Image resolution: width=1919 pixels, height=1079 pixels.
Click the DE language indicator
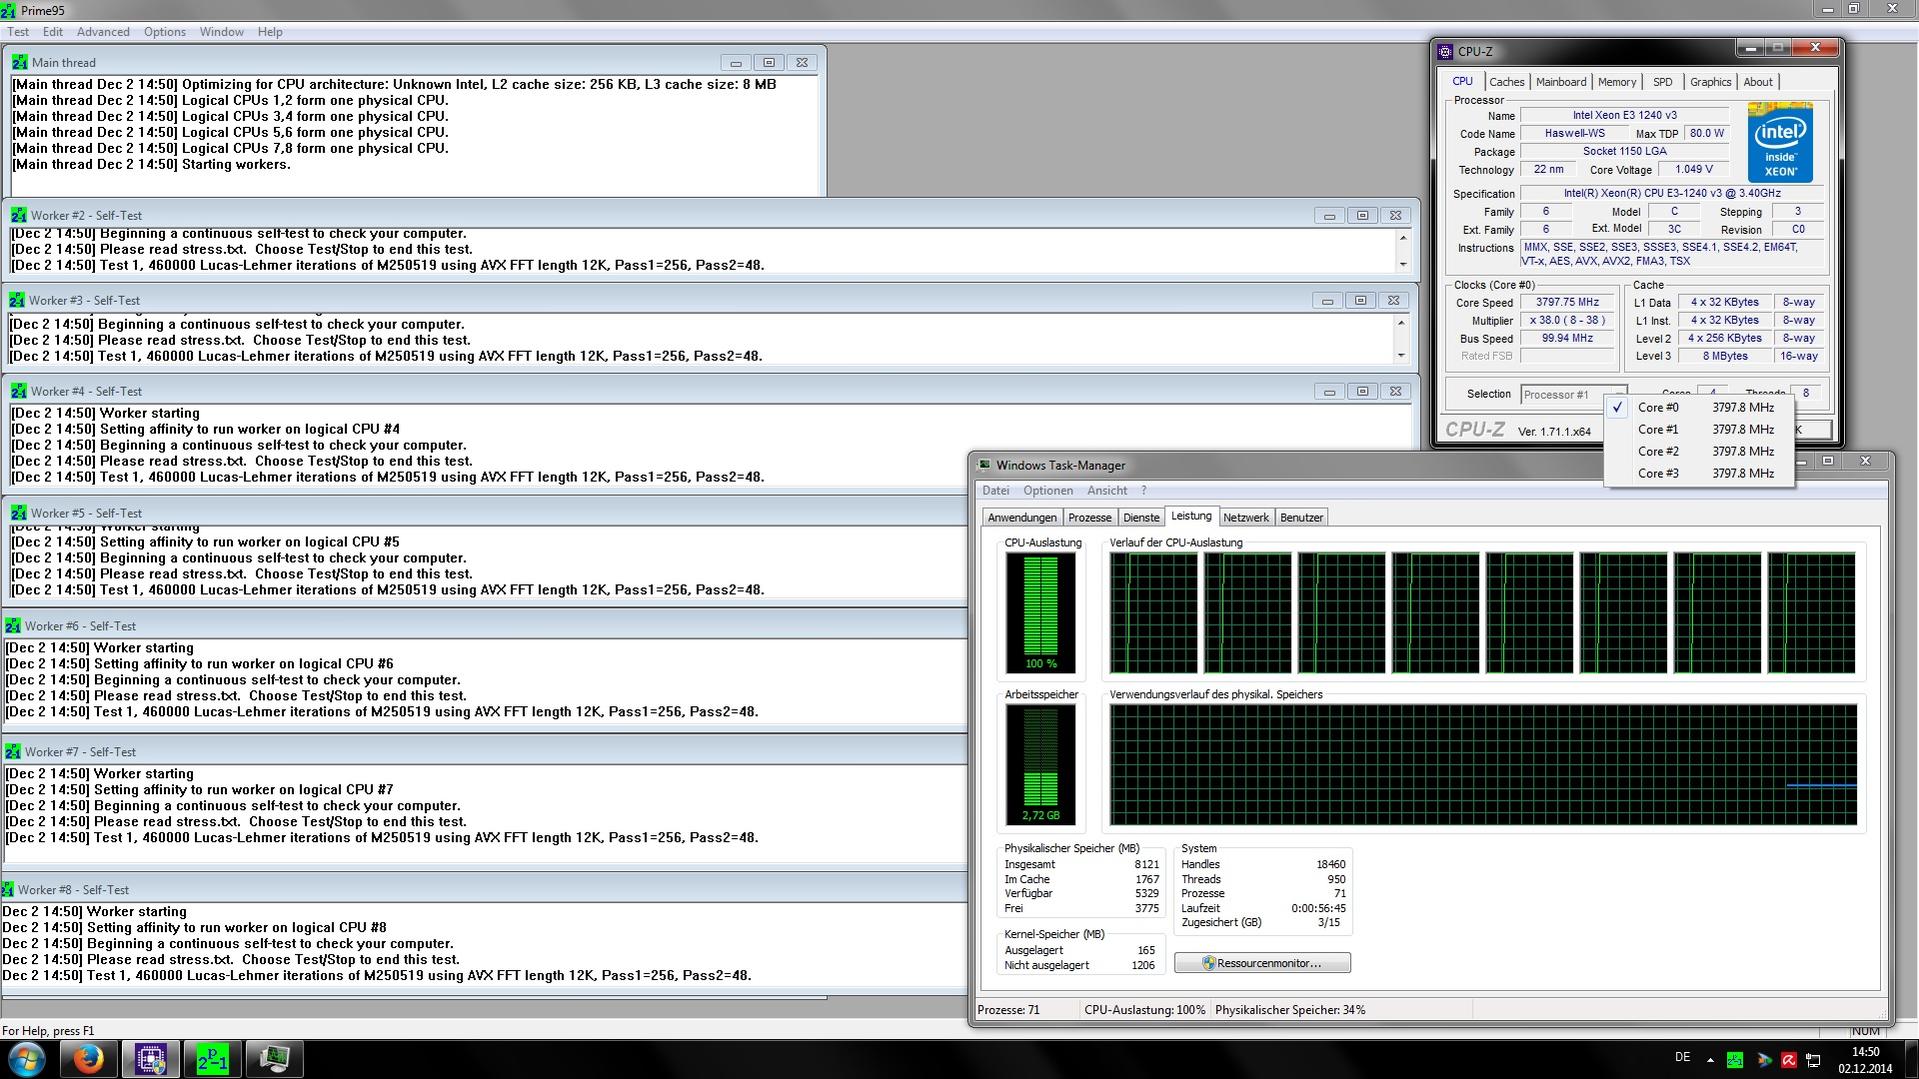1682,1058
